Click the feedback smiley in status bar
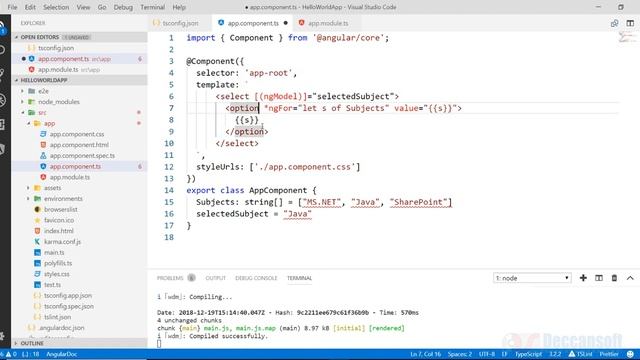 coord(631,354)
